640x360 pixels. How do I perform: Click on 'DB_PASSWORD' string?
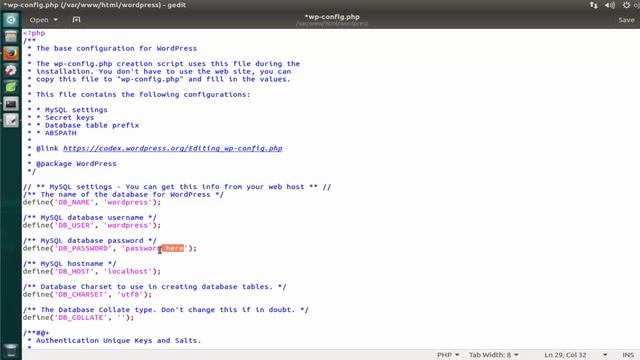83,248
